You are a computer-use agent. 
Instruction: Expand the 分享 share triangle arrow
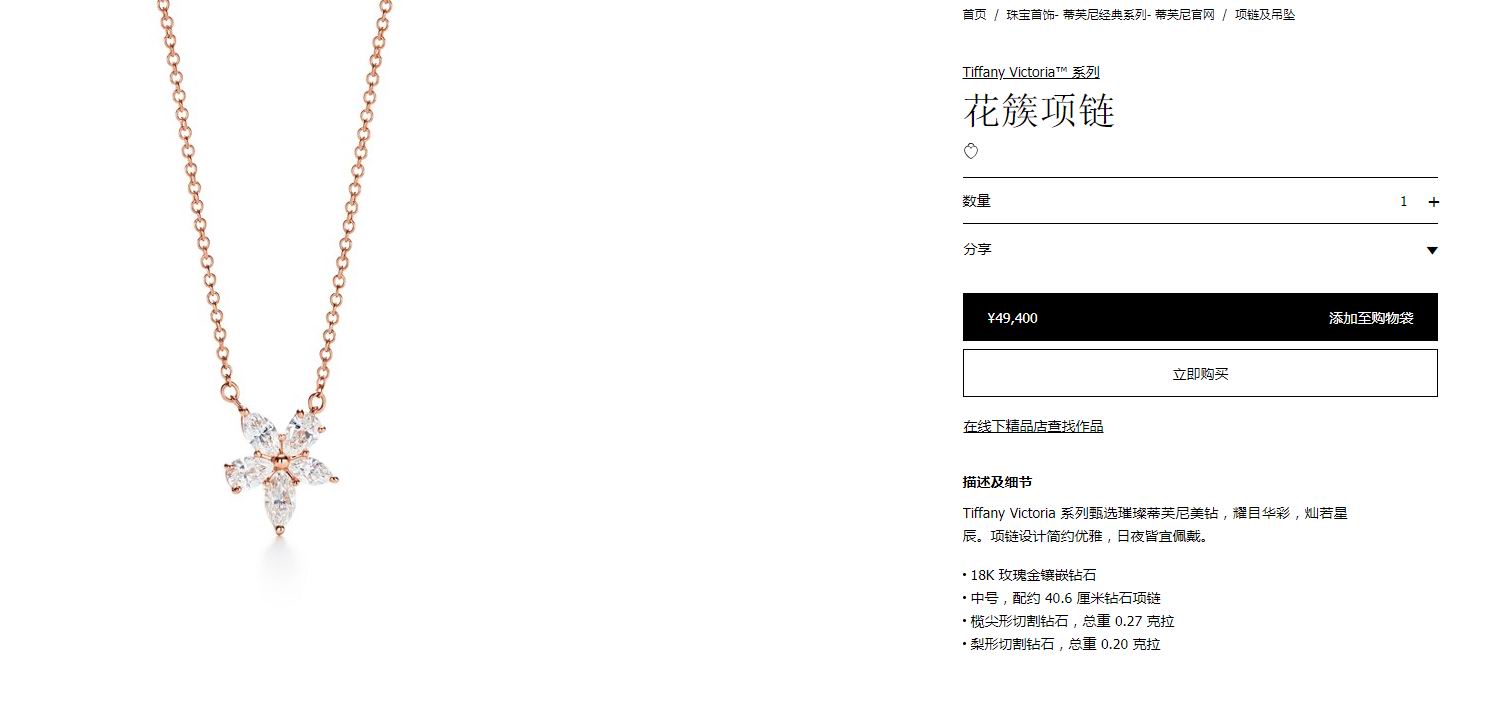(x=1432, y=250)
